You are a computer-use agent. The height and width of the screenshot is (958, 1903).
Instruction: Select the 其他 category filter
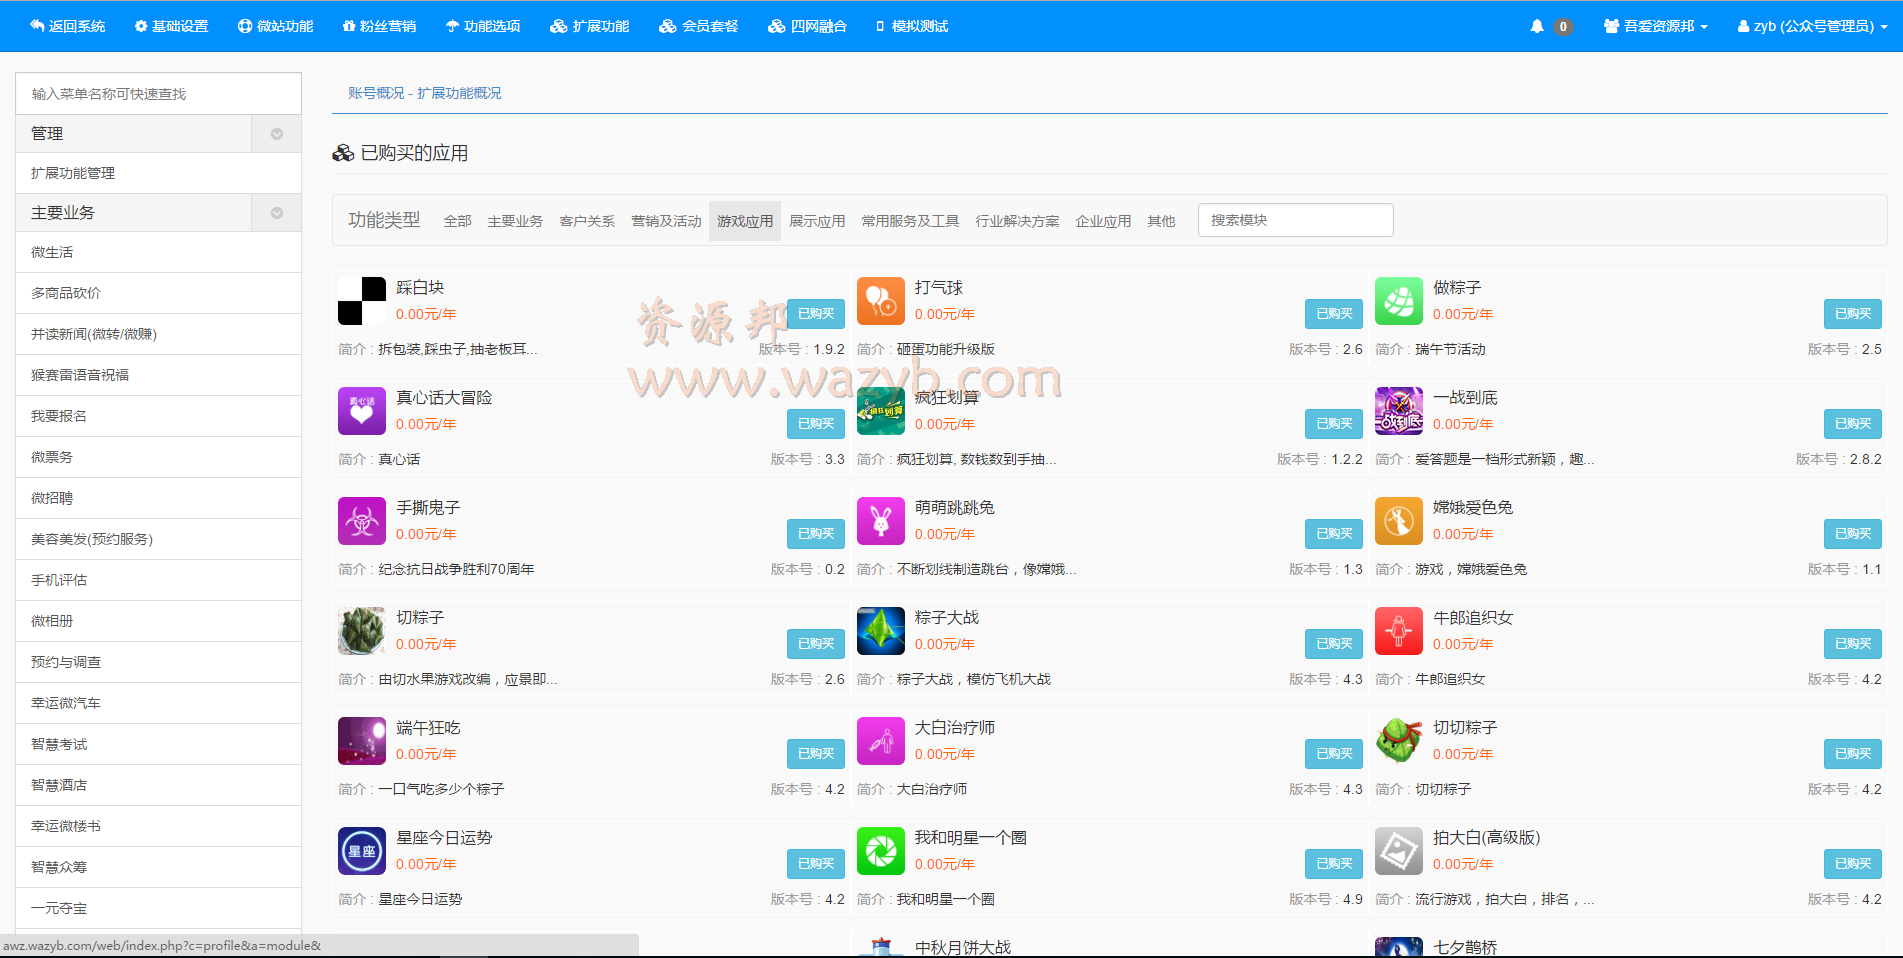[1161, 221]
